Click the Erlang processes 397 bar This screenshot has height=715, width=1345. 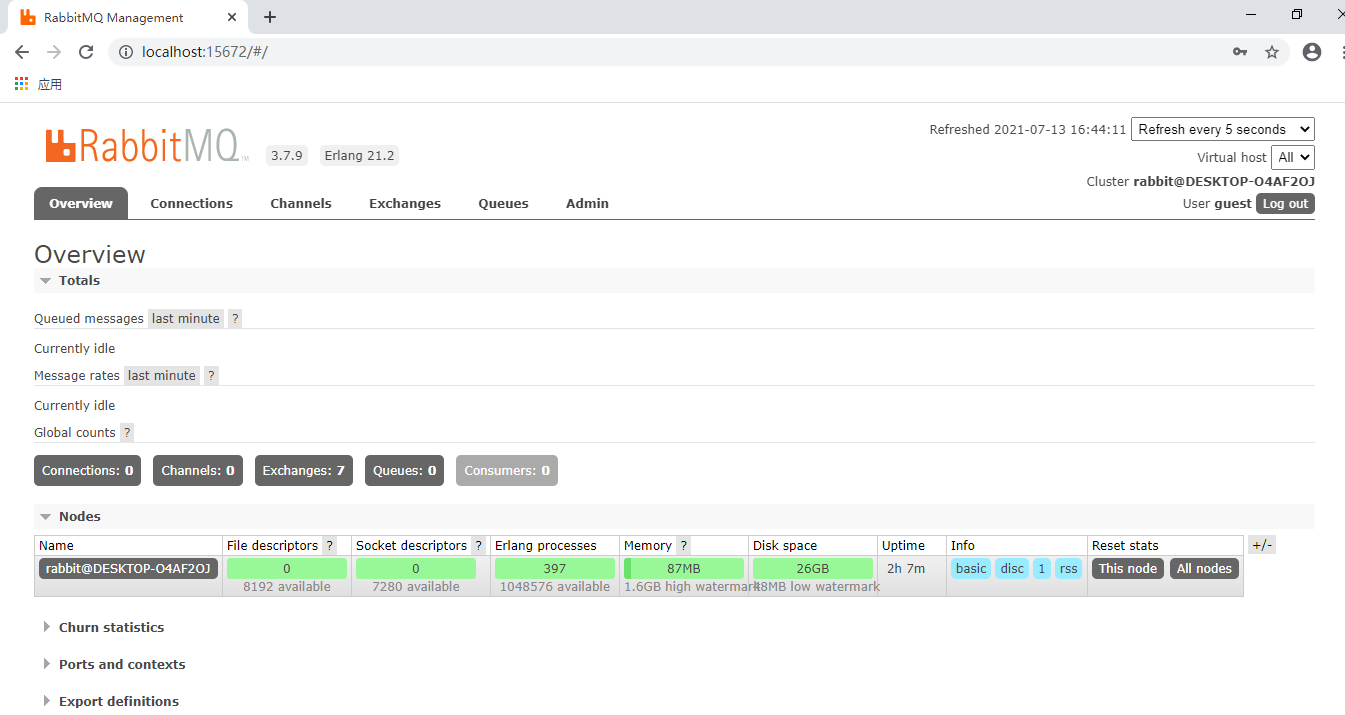point(555,568)
